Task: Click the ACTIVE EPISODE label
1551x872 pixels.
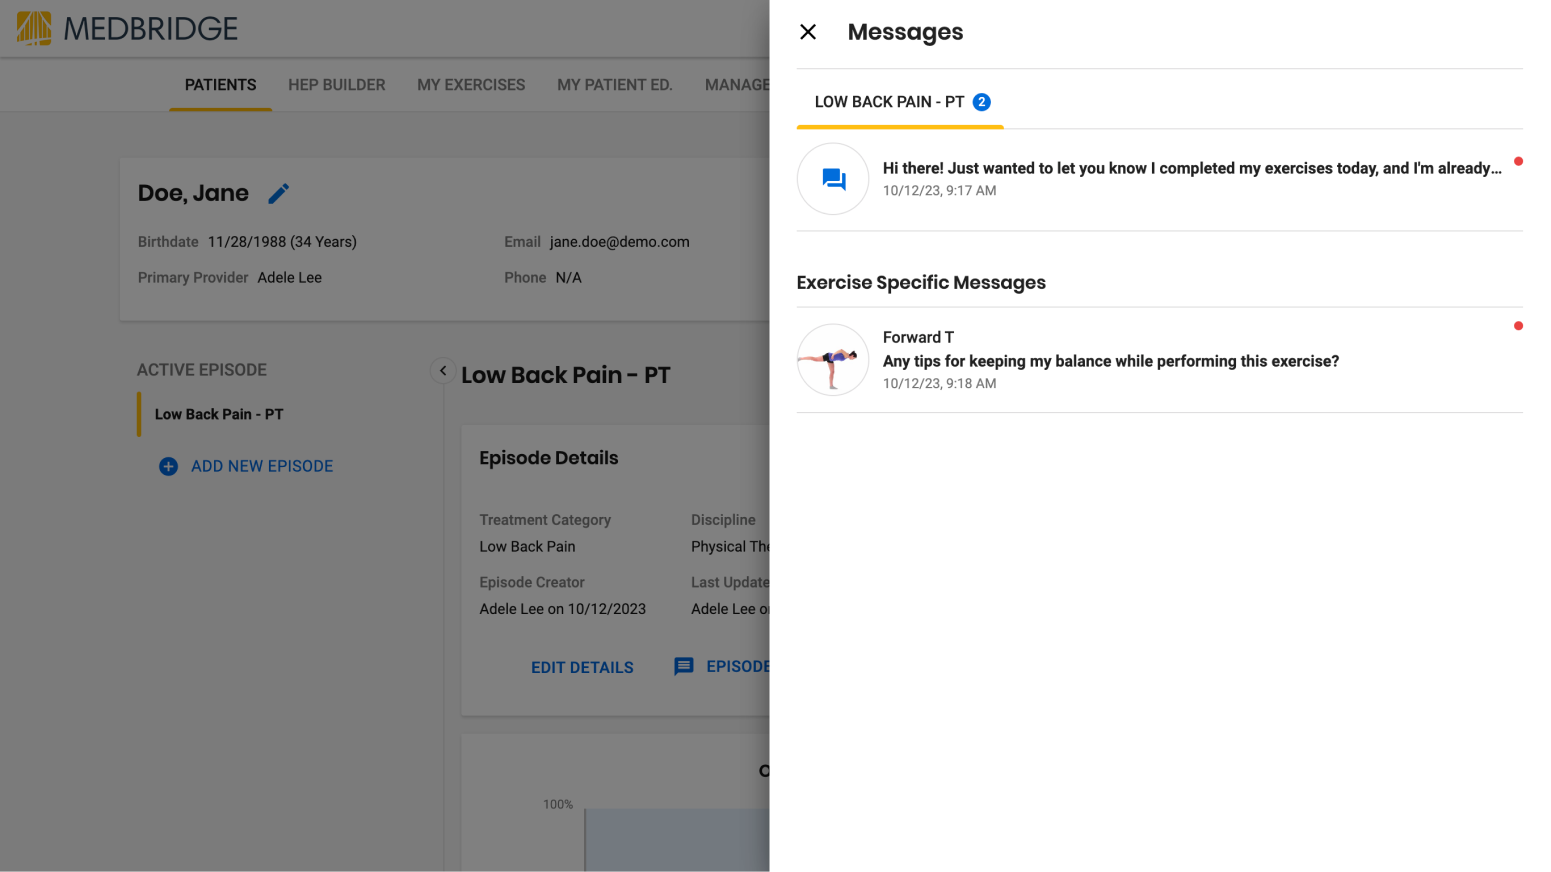Action: pyautogui.click(x=202, y=370)
